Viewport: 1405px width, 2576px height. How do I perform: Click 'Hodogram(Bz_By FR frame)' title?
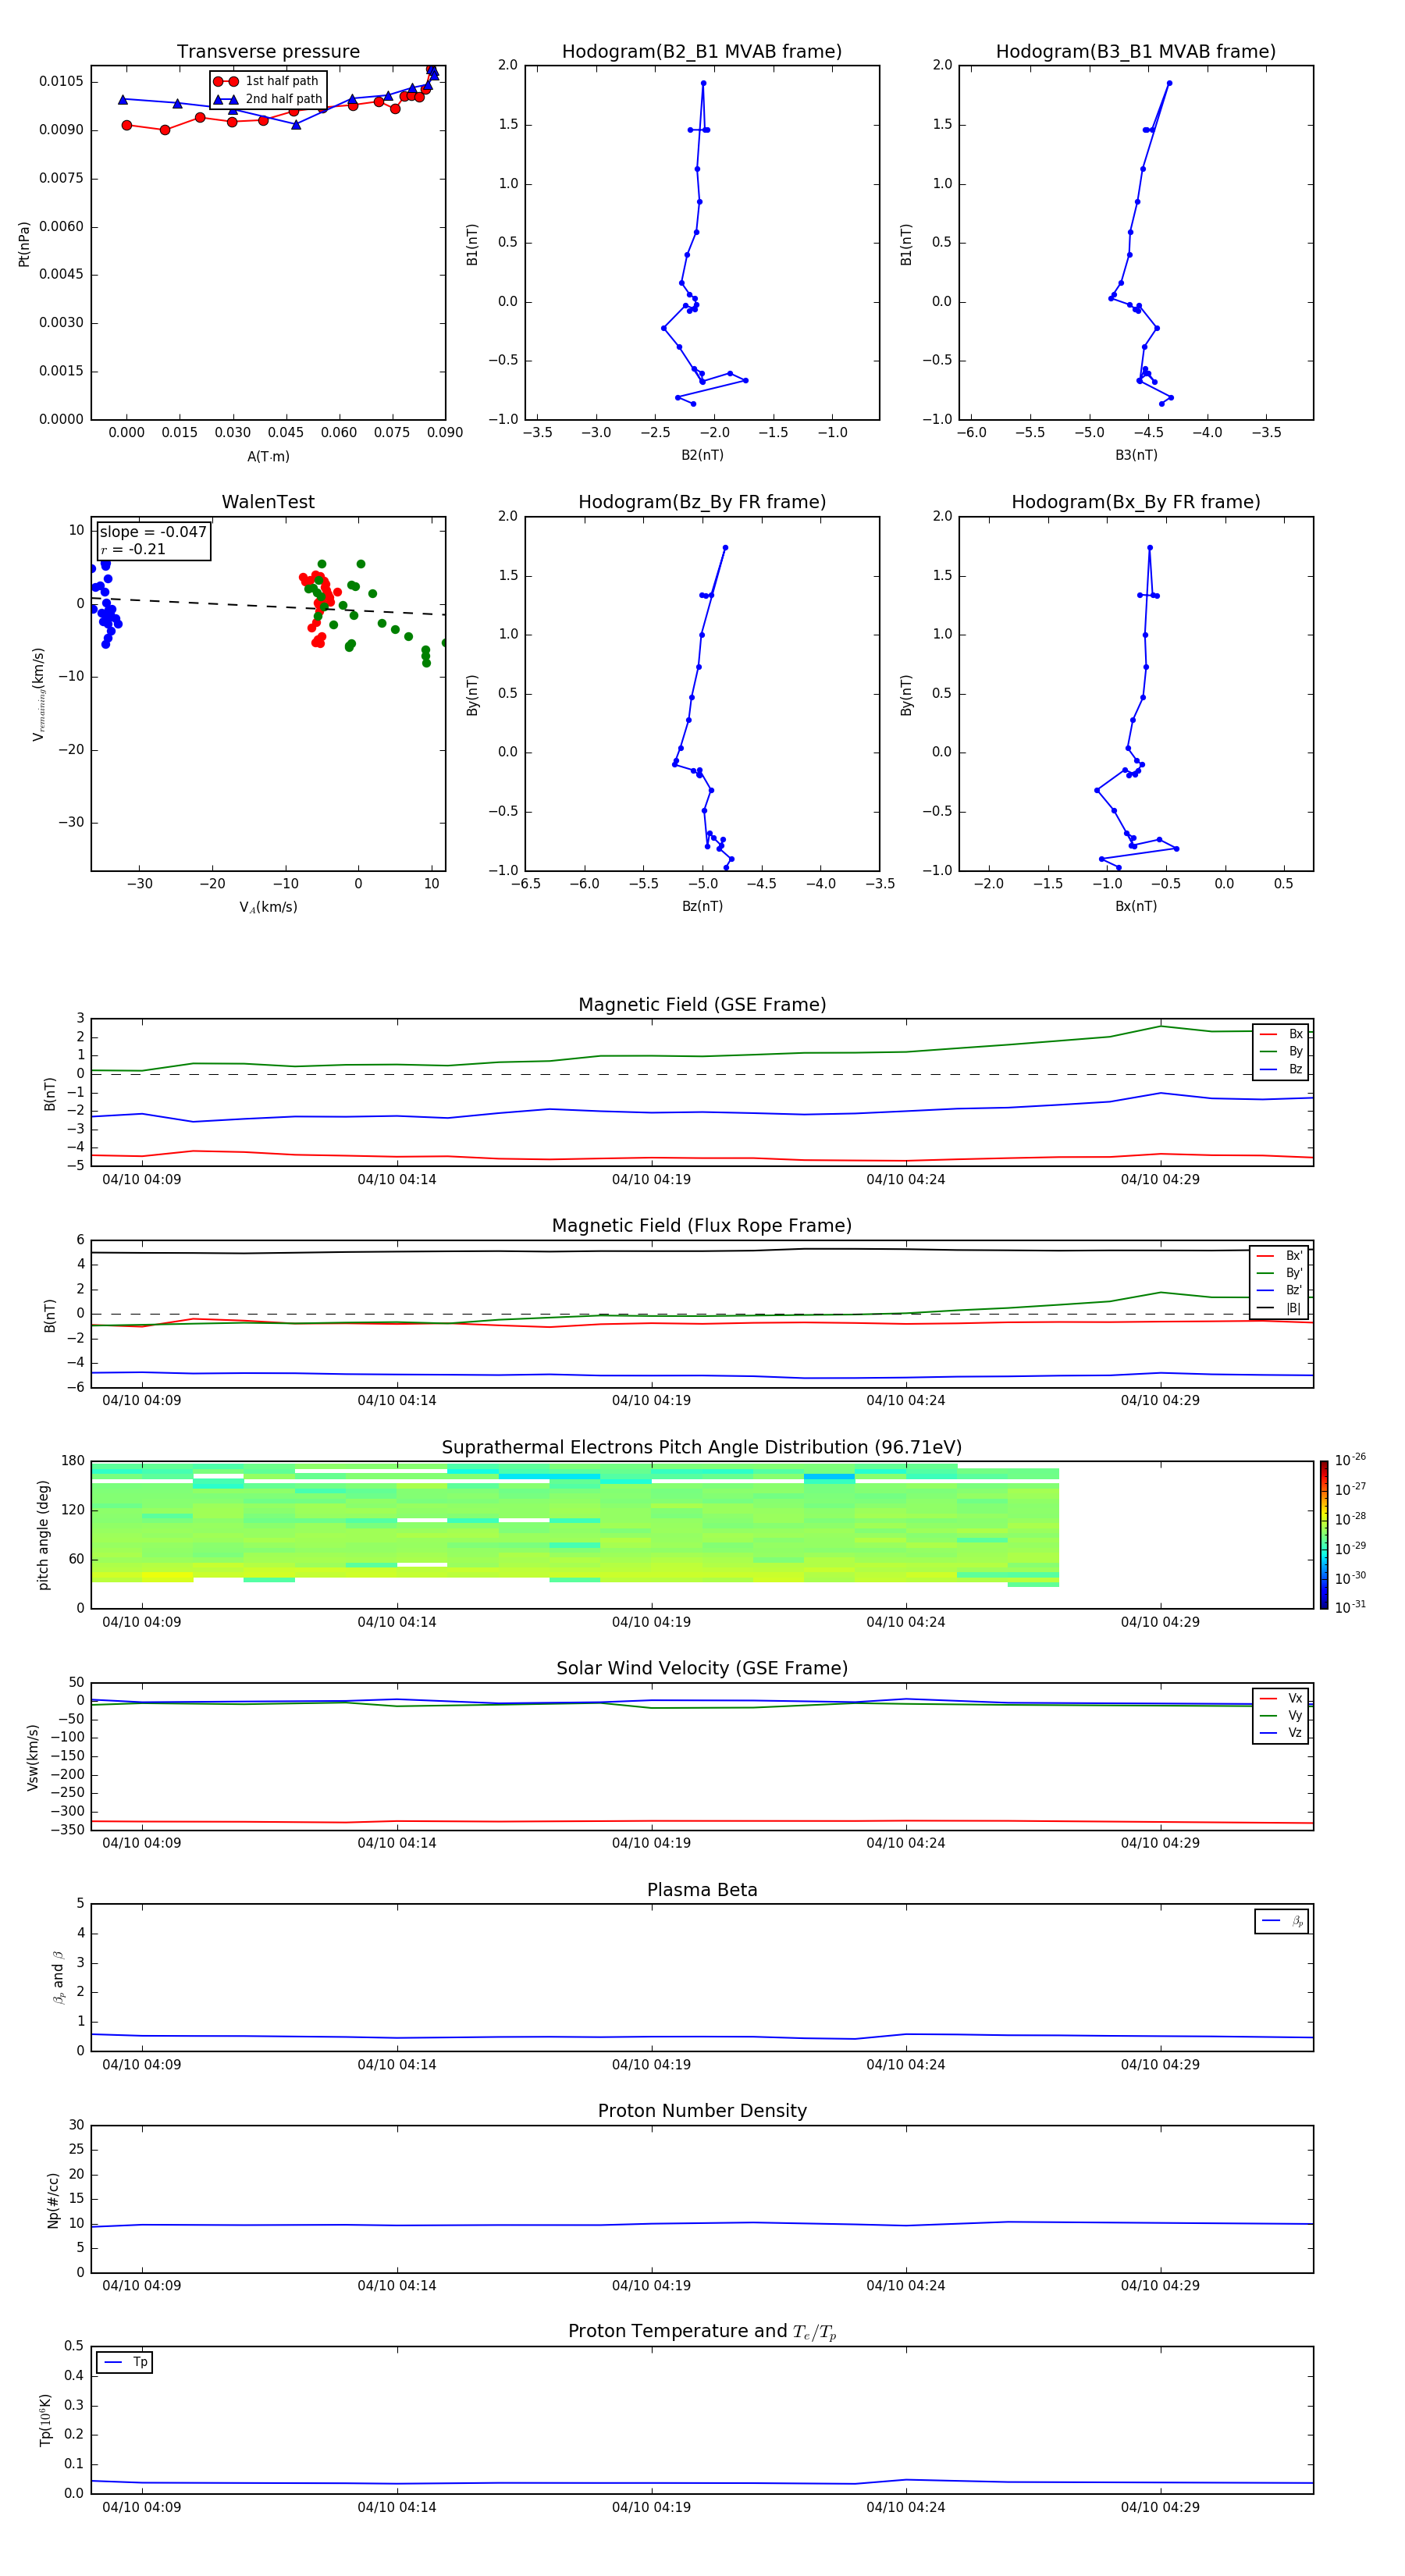point(702,502)
